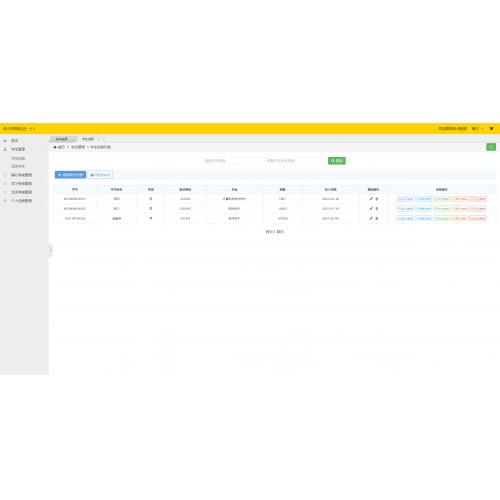This screenshot has height=500, width=500.
Task: Click the green search button beside the search fields
Action: click(337, 161)
